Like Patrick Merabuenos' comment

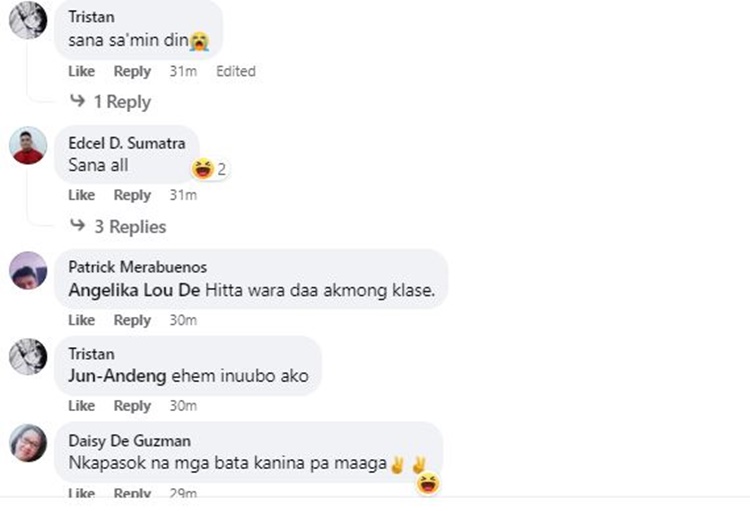(x=81, y=320)
